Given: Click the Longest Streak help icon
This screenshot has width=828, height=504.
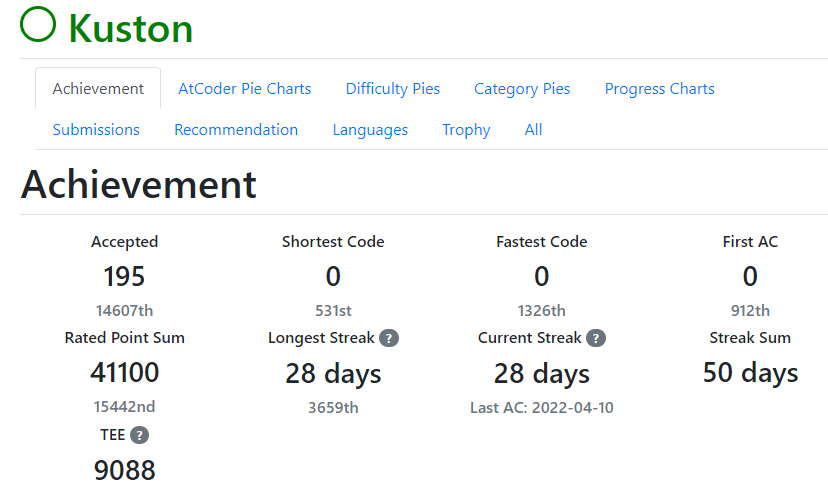Looking at the screenshot, I should pyautogui.click(x=389, y=338).
